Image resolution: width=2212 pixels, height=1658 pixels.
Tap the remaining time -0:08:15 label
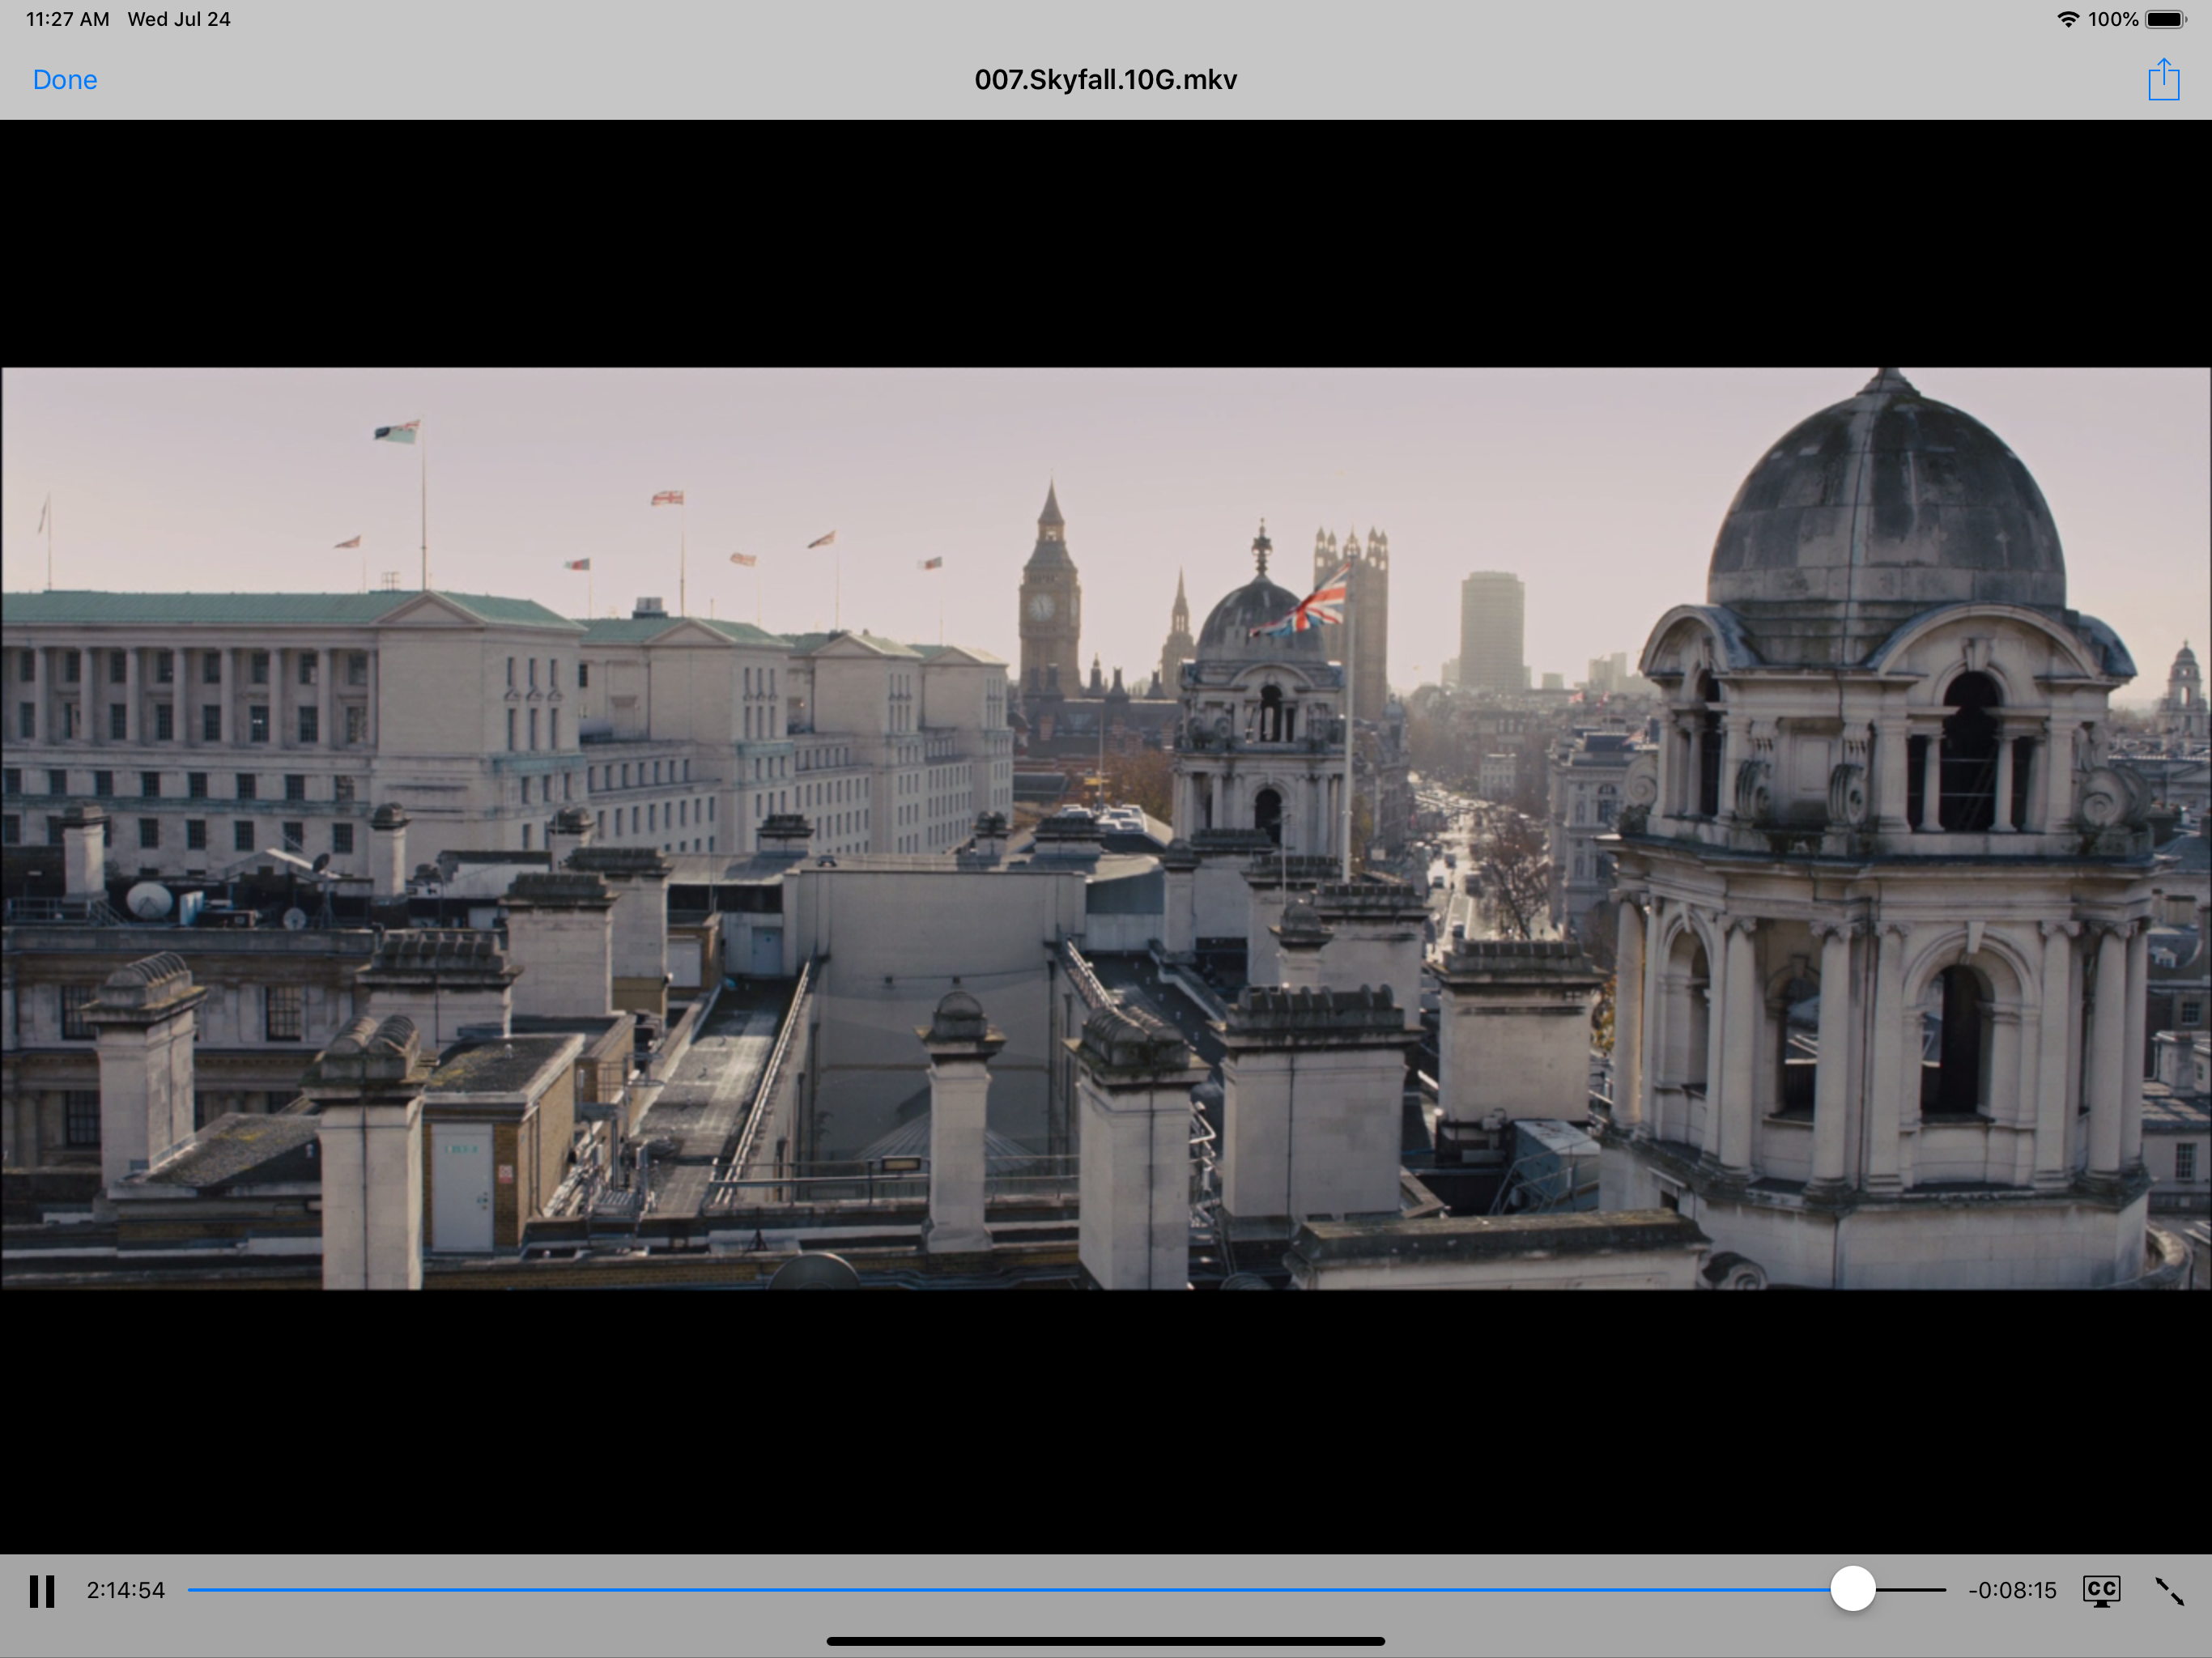click(x=2012, y=1590)
